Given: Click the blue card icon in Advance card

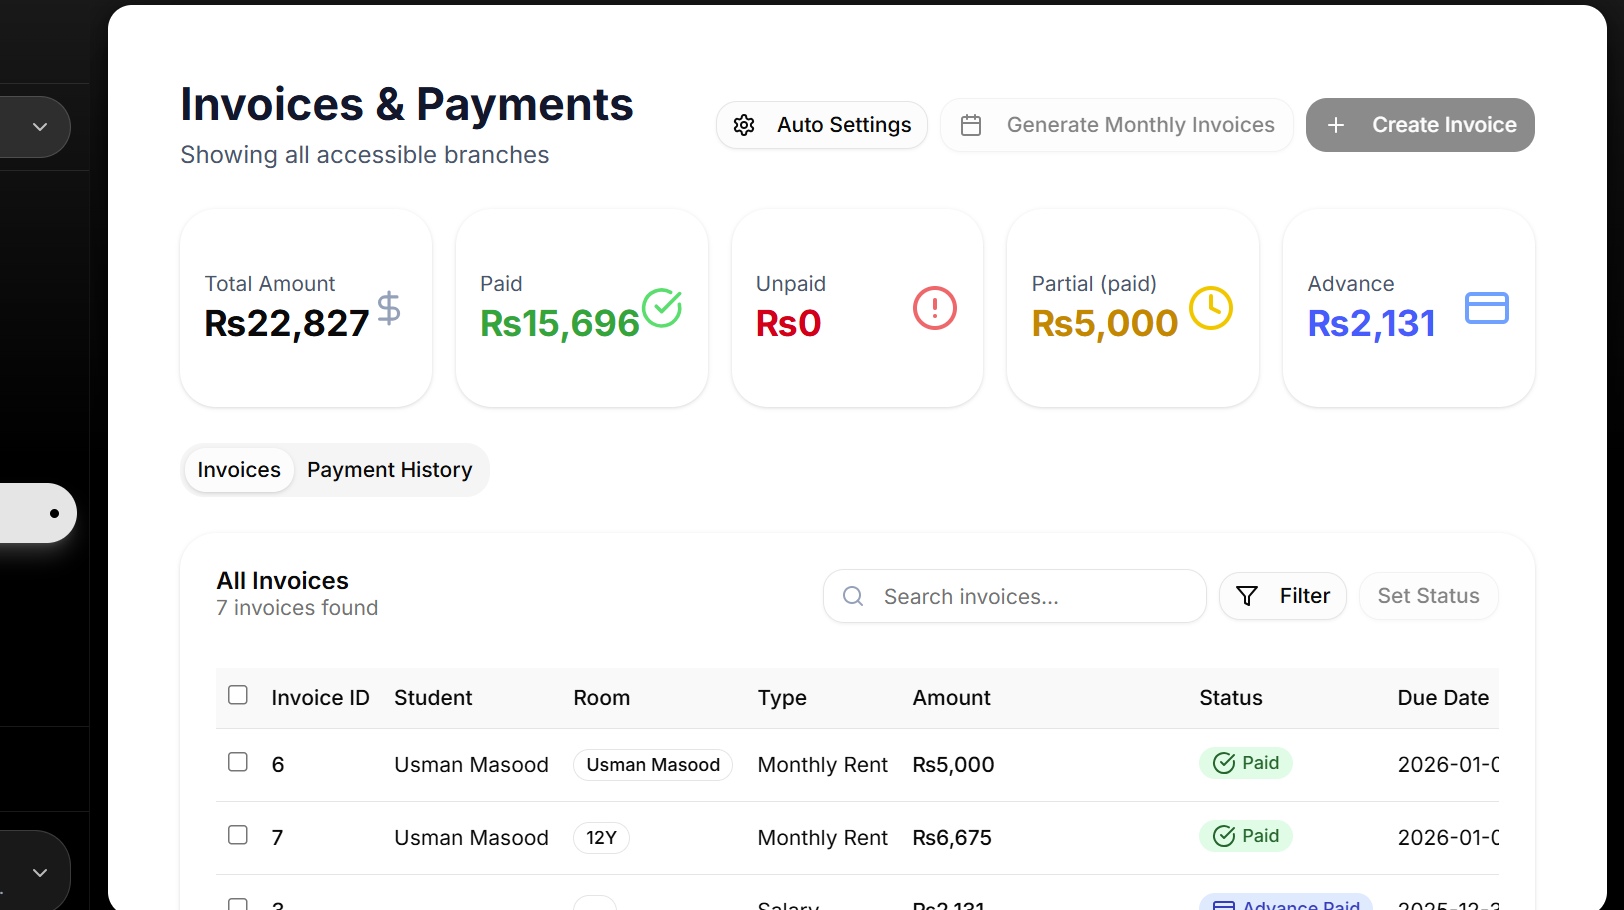Looking at the screenshot, I should click(1486, 308).
